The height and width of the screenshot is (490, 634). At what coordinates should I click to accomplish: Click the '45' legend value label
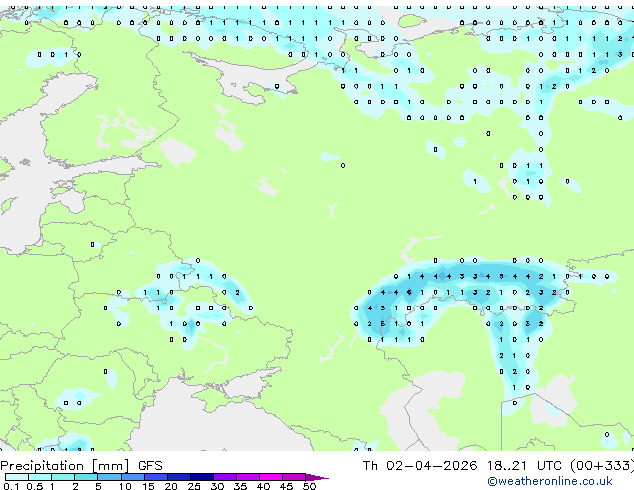(286, 486)
